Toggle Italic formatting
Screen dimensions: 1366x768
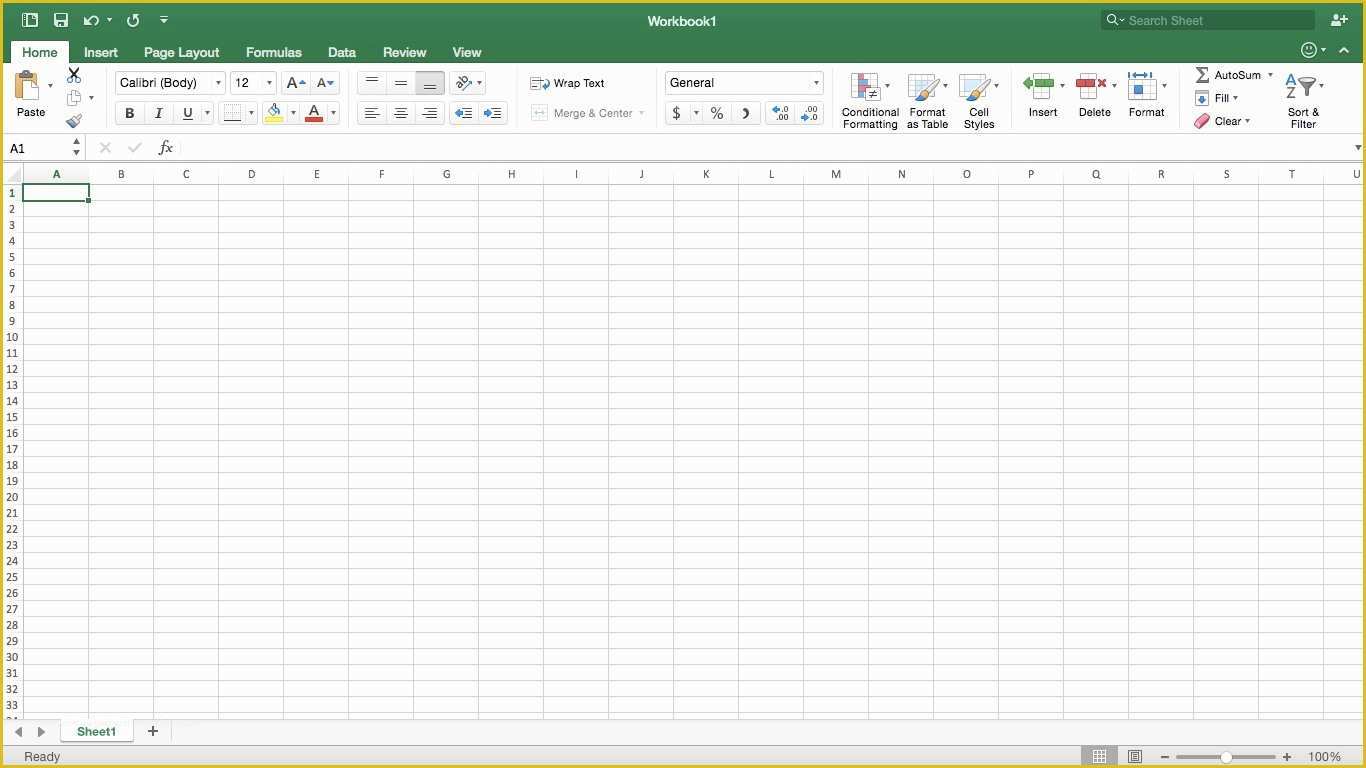click(x=158, y=113)
